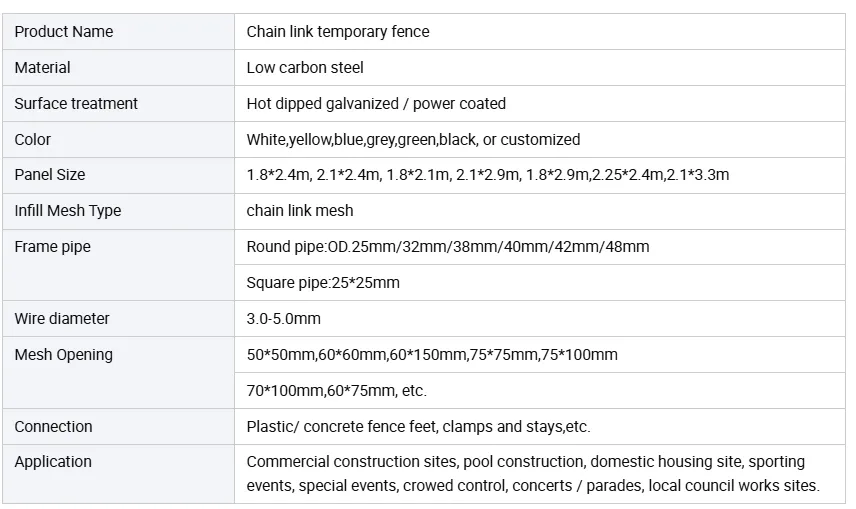
Task: Click the Square pipe 25*25mm row
Action: tap(540, 283)
